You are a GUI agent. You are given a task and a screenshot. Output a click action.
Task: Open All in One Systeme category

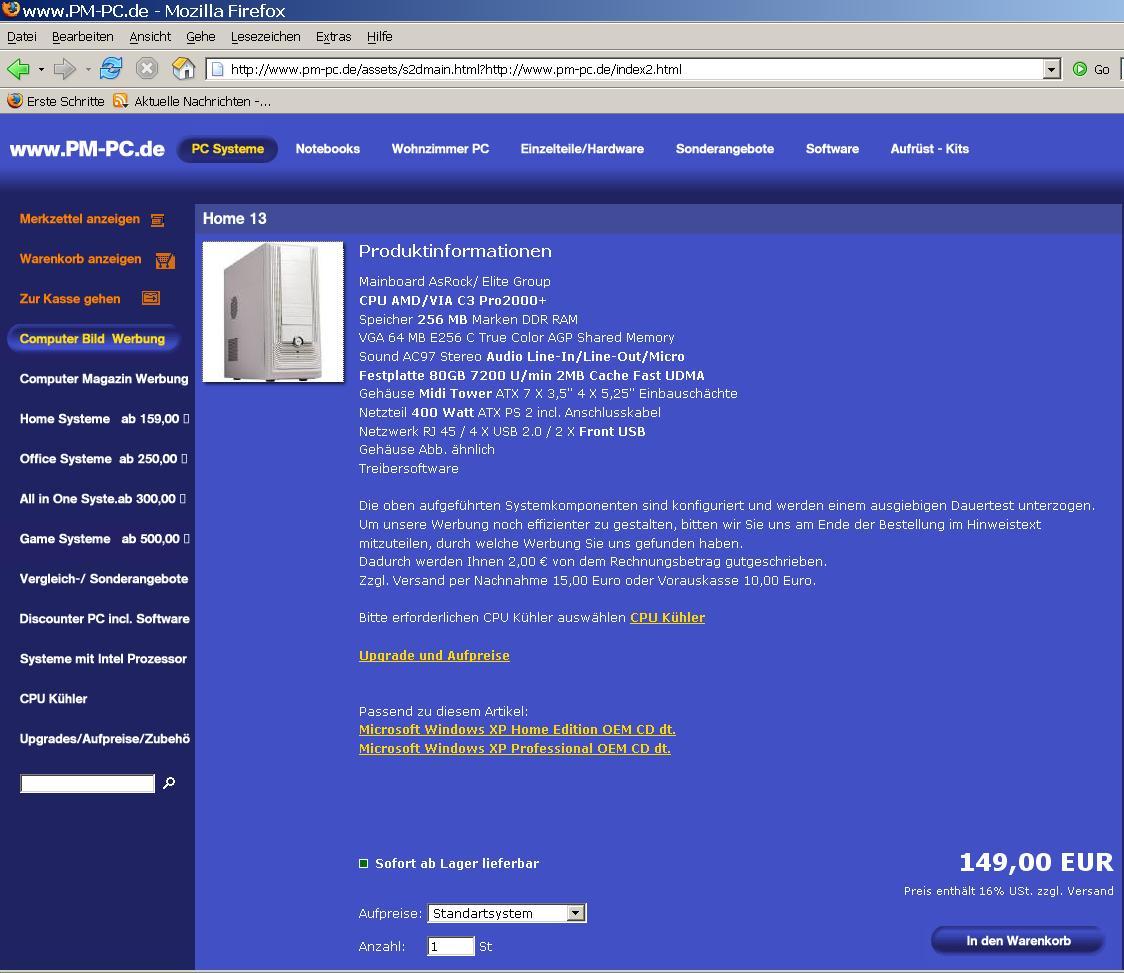tap(103, 499)
